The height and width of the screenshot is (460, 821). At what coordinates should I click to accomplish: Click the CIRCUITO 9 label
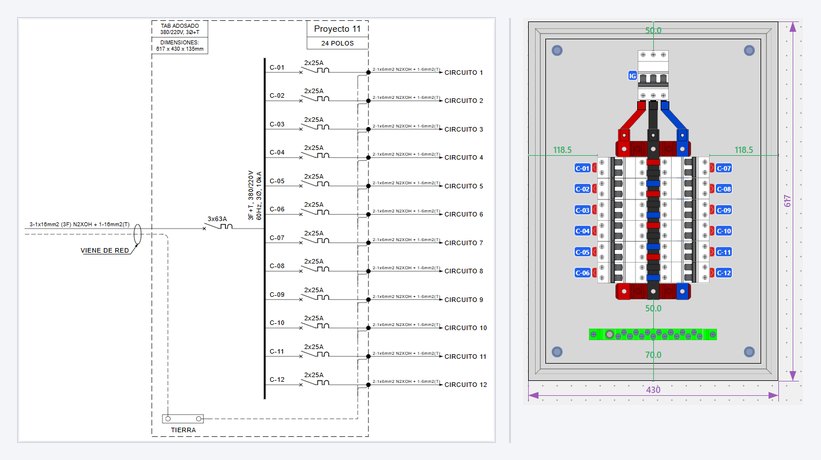coord(463,300)
